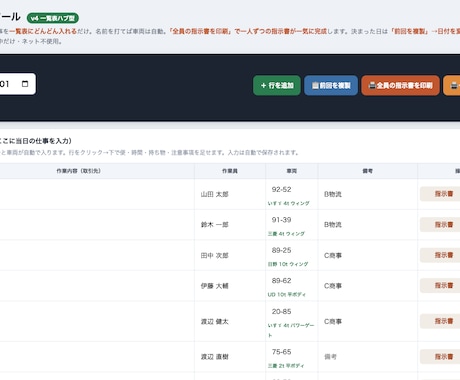Click the 車両 column header
Viewport: 460px width, 380px height.
(292, 171)
